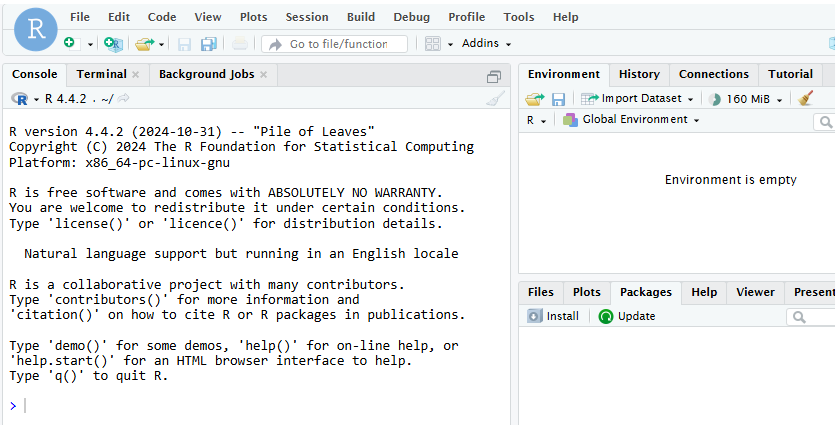Click the Environment pane search field
The height and width of the screenshot is (427, 838).
[827, 122]
